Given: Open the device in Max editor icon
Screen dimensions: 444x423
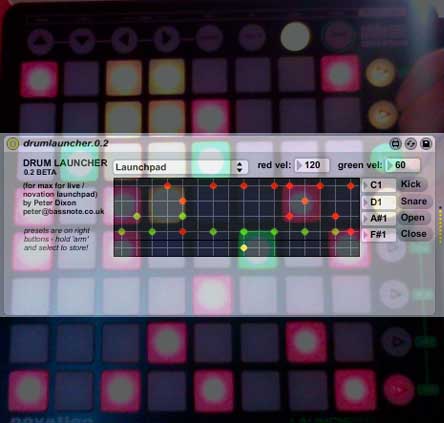Looking at the screenshot, I should tap(395, 144).
